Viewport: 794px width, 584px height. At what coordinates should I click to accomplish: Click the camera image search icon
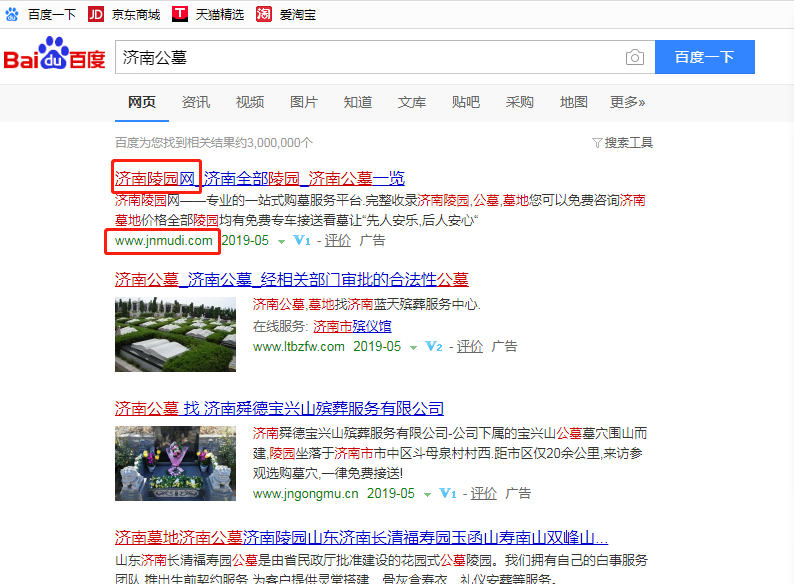pyautogui.click(x=634, y=57)
